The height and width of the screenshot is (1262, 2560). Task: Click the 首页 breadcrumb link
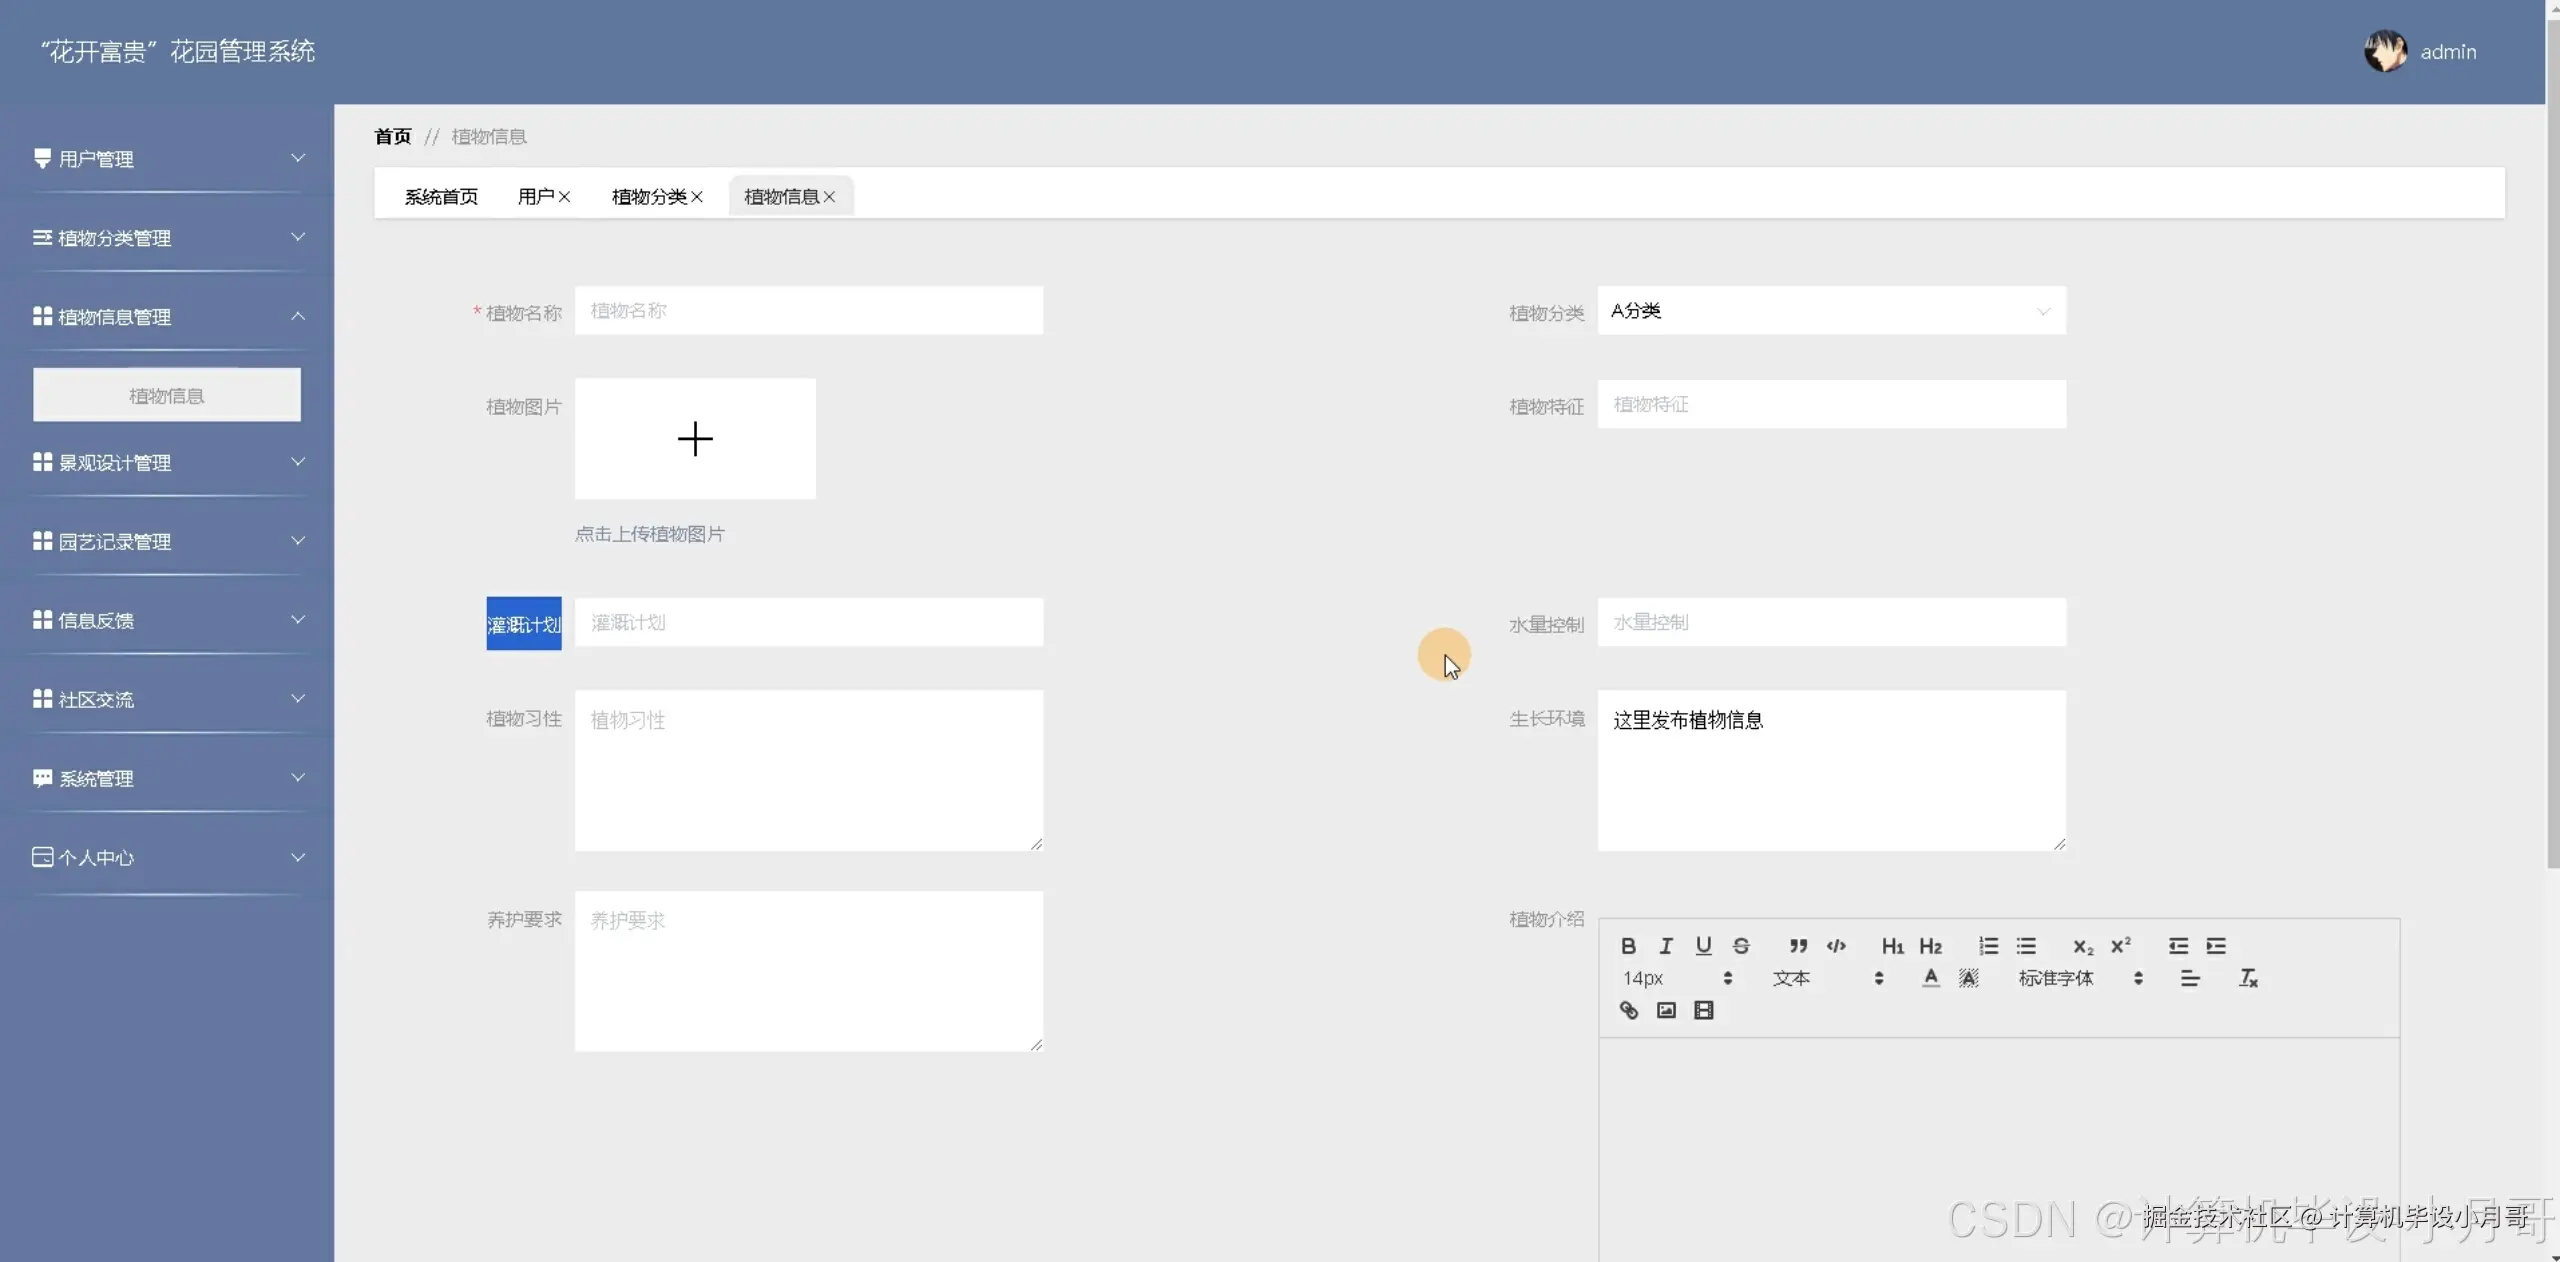pyautogui.click(x=392, y=136)
